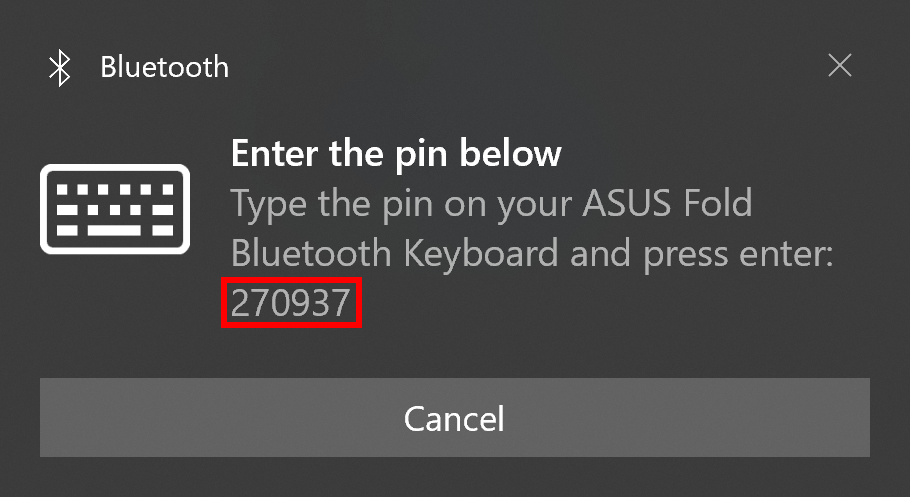Click the white keyboard device icon
Screen dimensions: 910x497
pyautogui.click(x=115, y=209)
